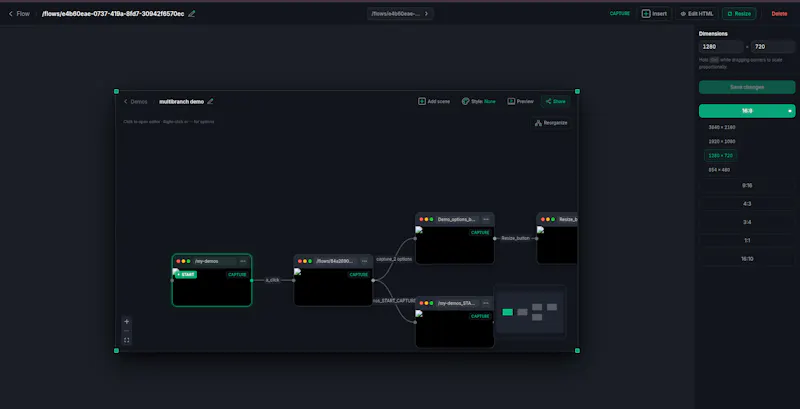The image size is (800, 409).
Task: Click the Demos back chevron in the capture
Action: click(126, 101)
